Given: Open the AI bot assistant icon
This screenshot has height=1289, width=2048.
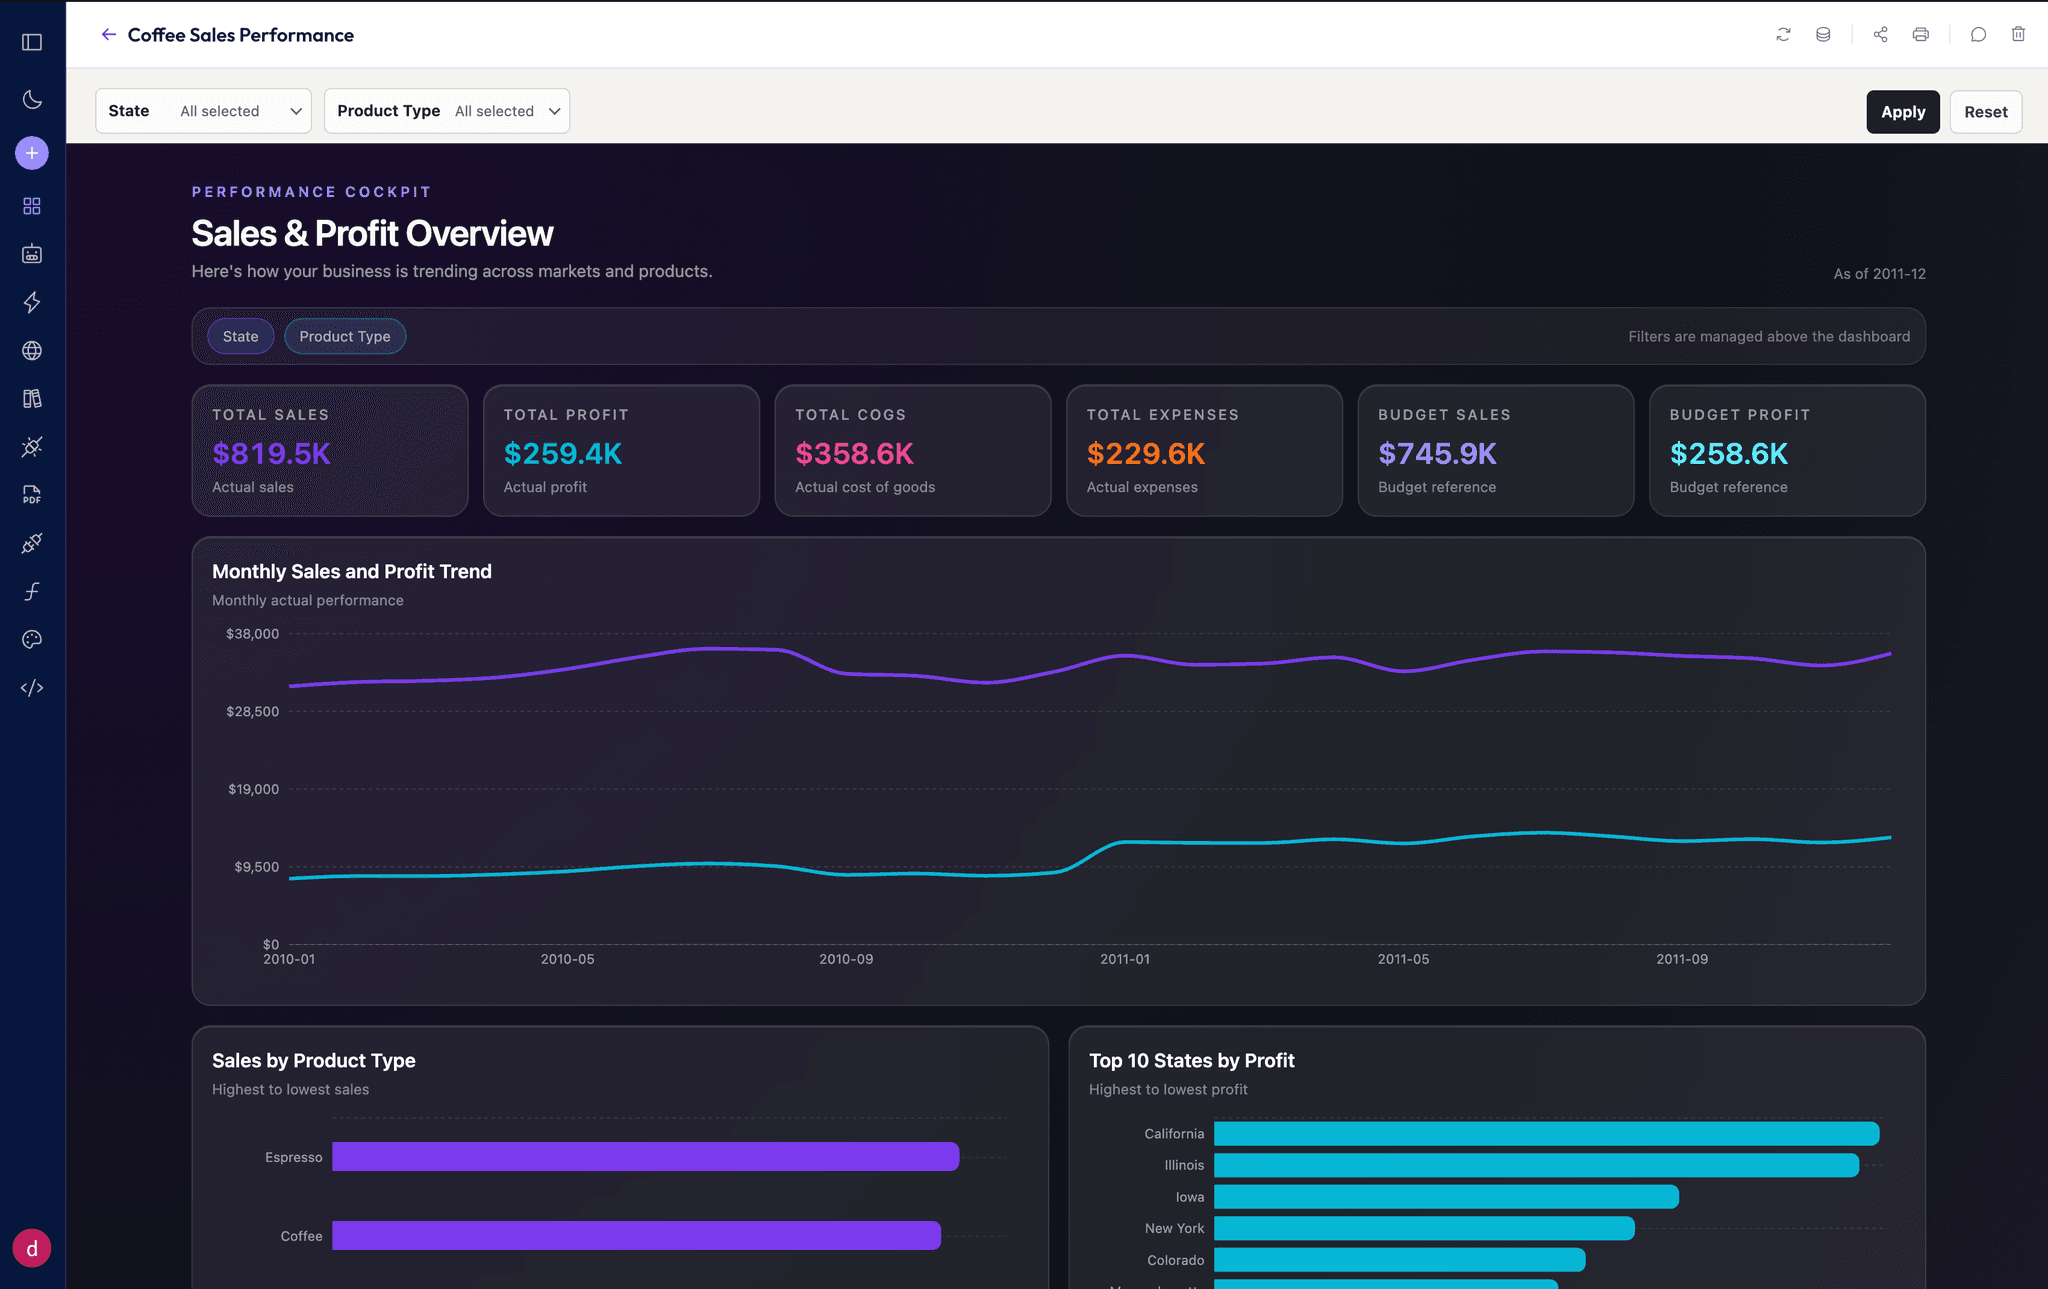Looking at the screenshot, I should pyautogui.click(x=32, y=254).
